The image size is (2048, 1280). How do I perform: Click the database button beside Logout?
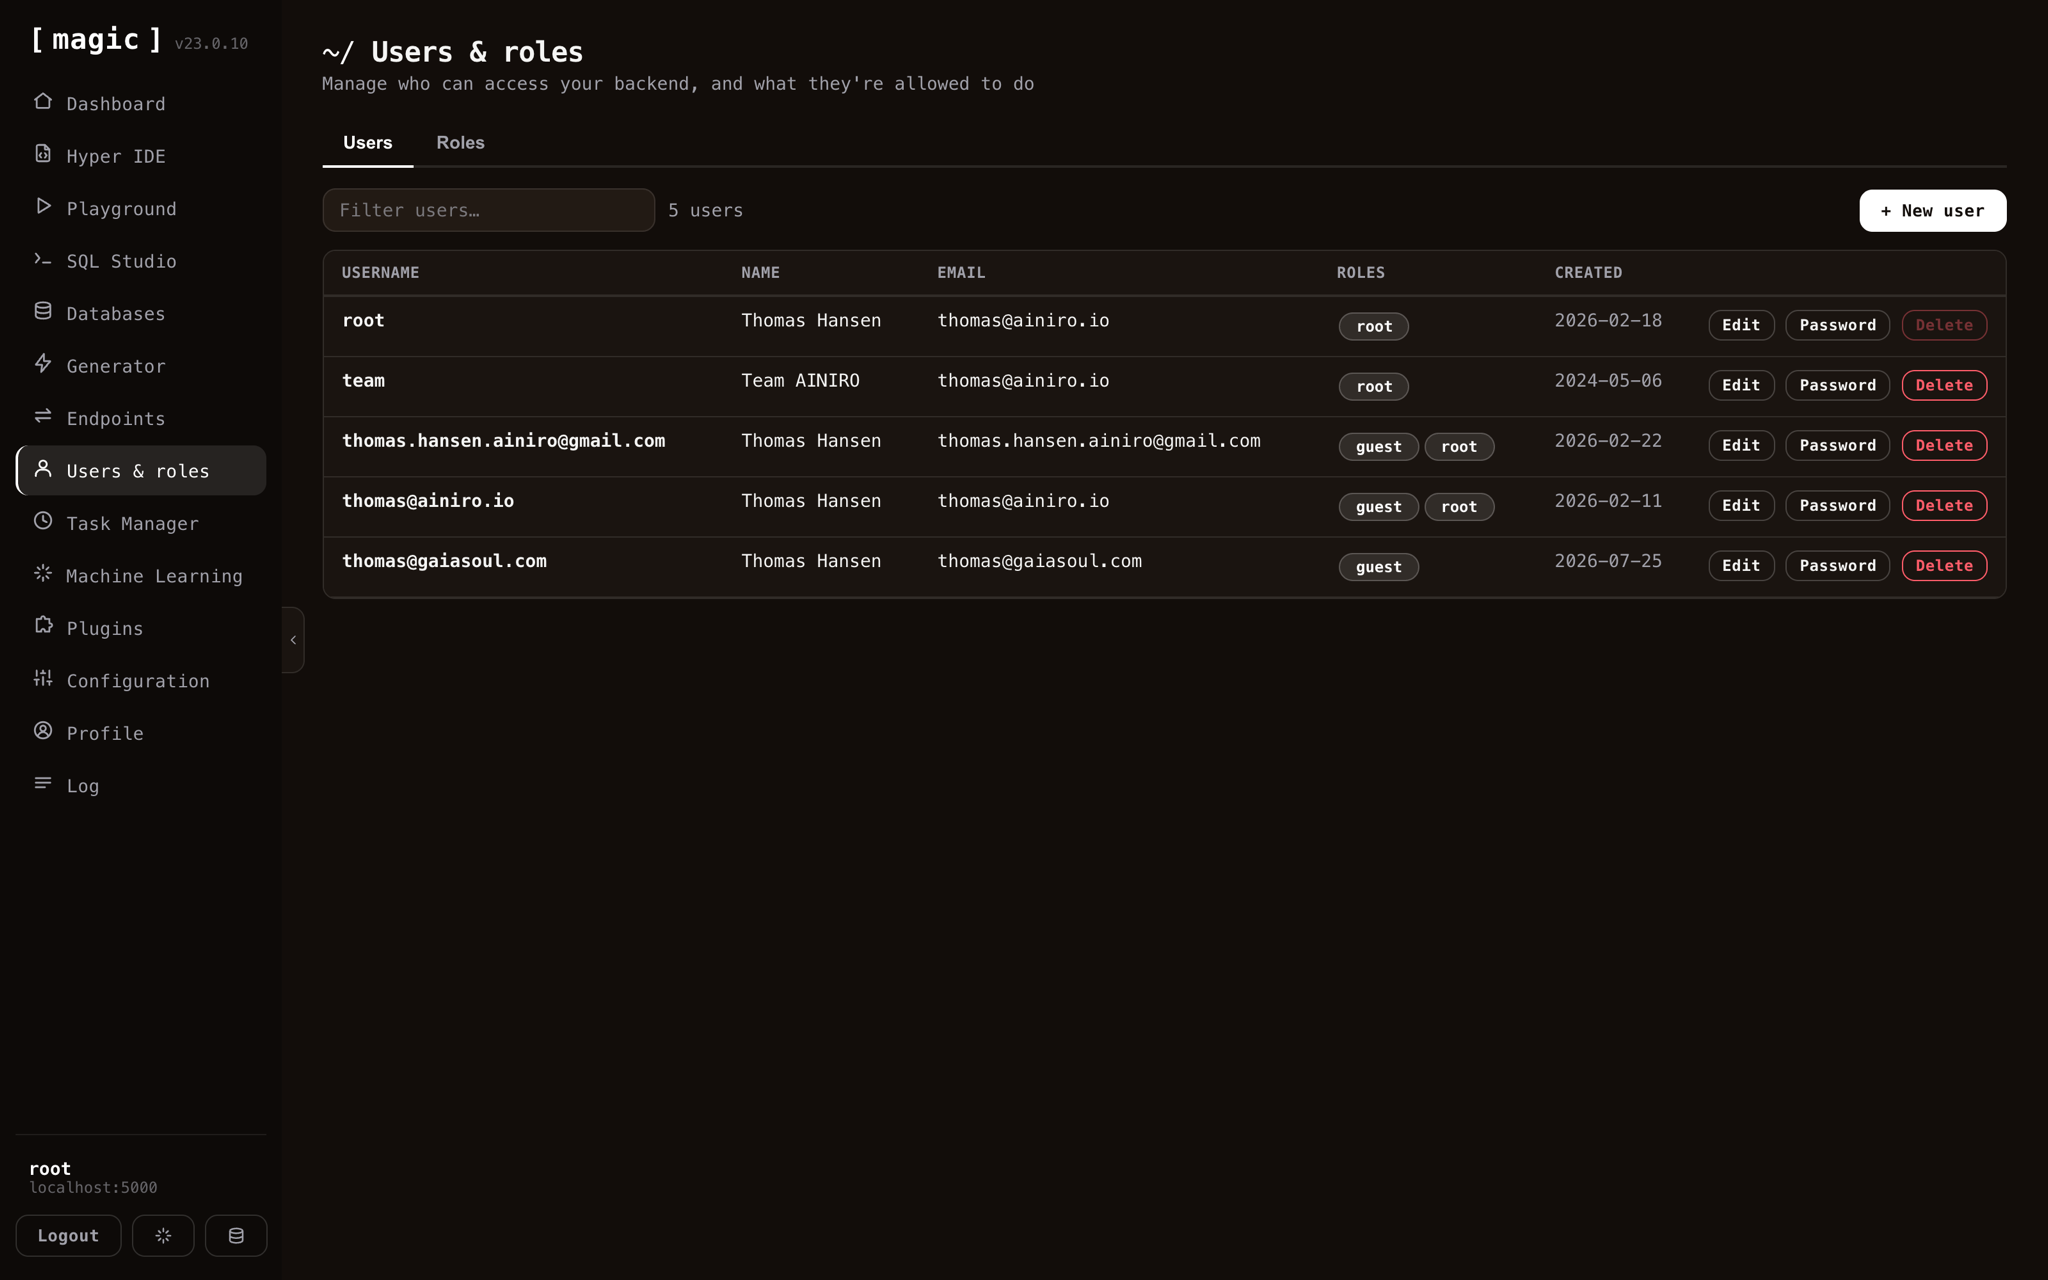[236, 1236]
